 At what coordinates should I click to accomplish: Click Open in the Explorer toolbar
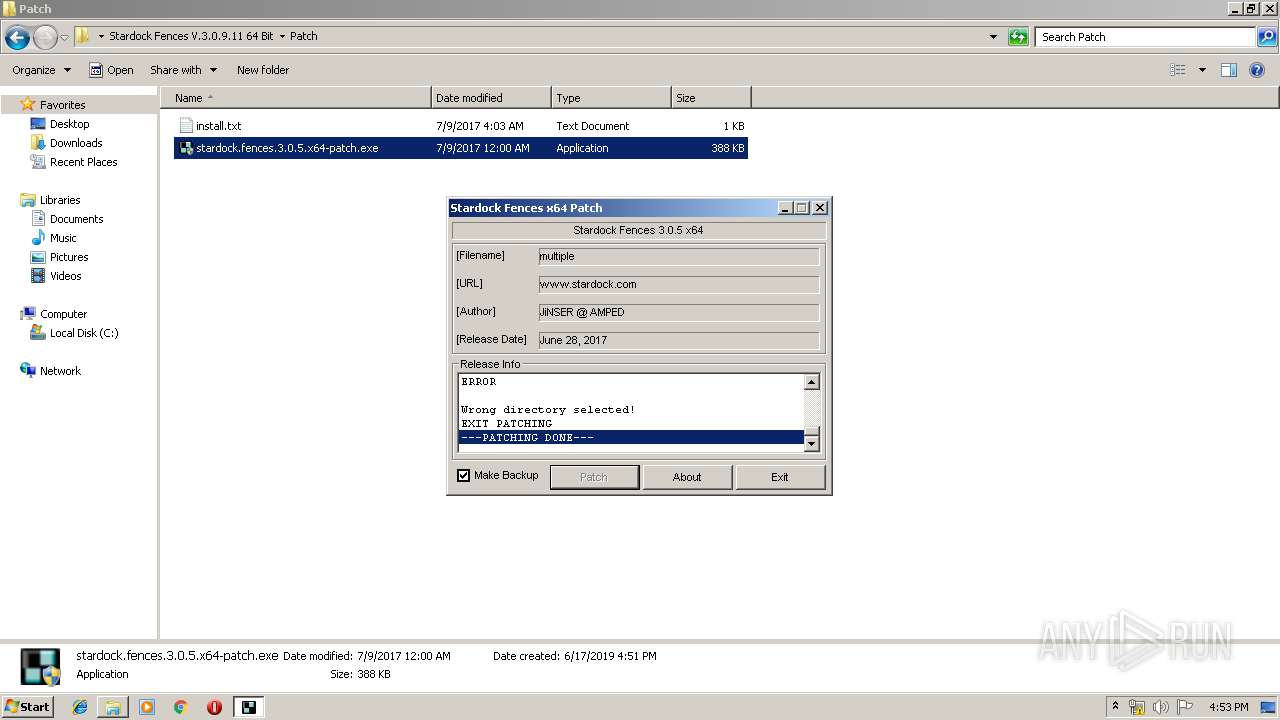tap(111, 70)
